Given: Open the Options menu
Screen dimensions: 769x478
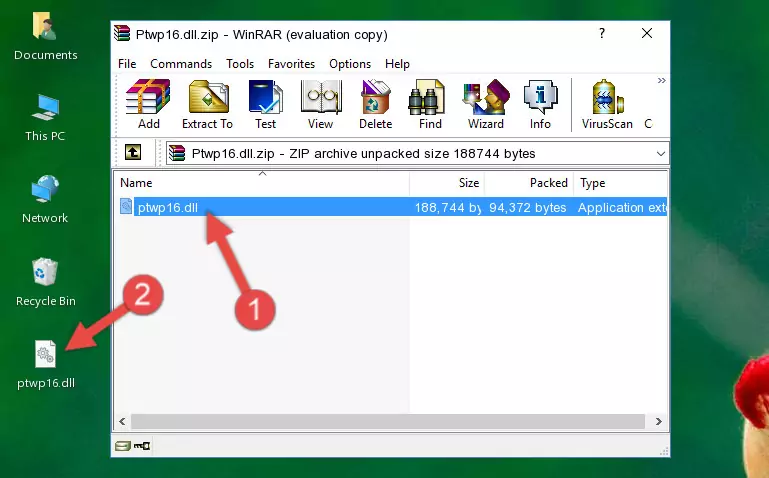Looking at the screenshot, I should point(350,64).
